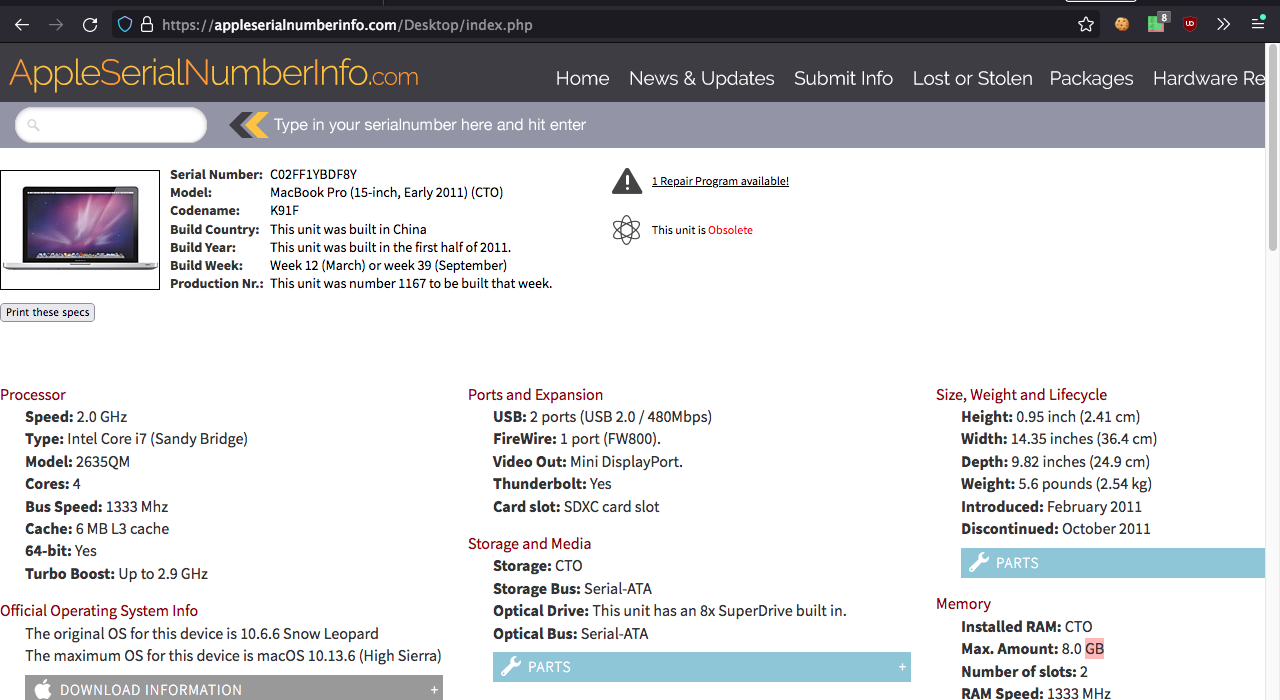Screen dimensions: 1280x700
Task: Click Print these specs button
Action: (48, 312)
